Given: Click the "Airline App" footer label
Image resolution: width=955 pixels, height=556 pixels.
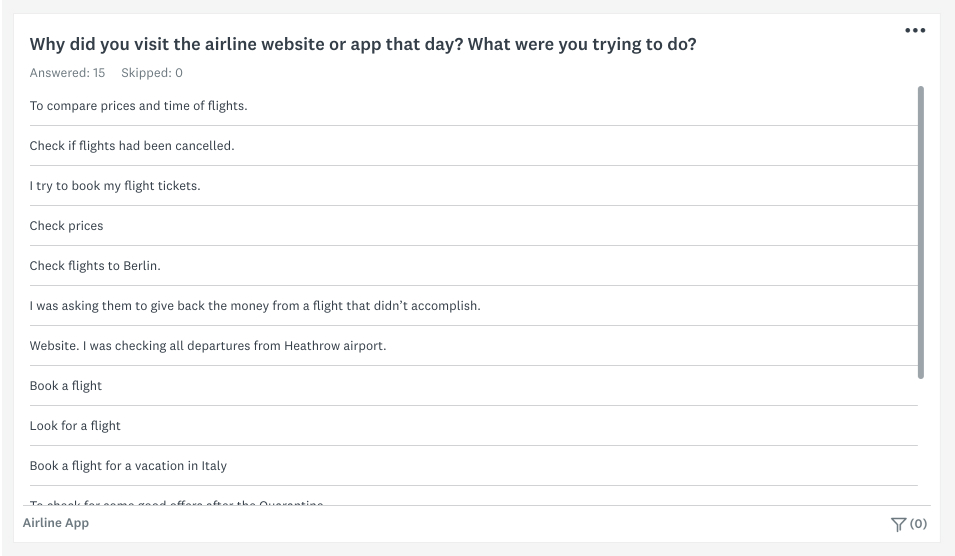Looking at the screenshot, I should 56,523.
